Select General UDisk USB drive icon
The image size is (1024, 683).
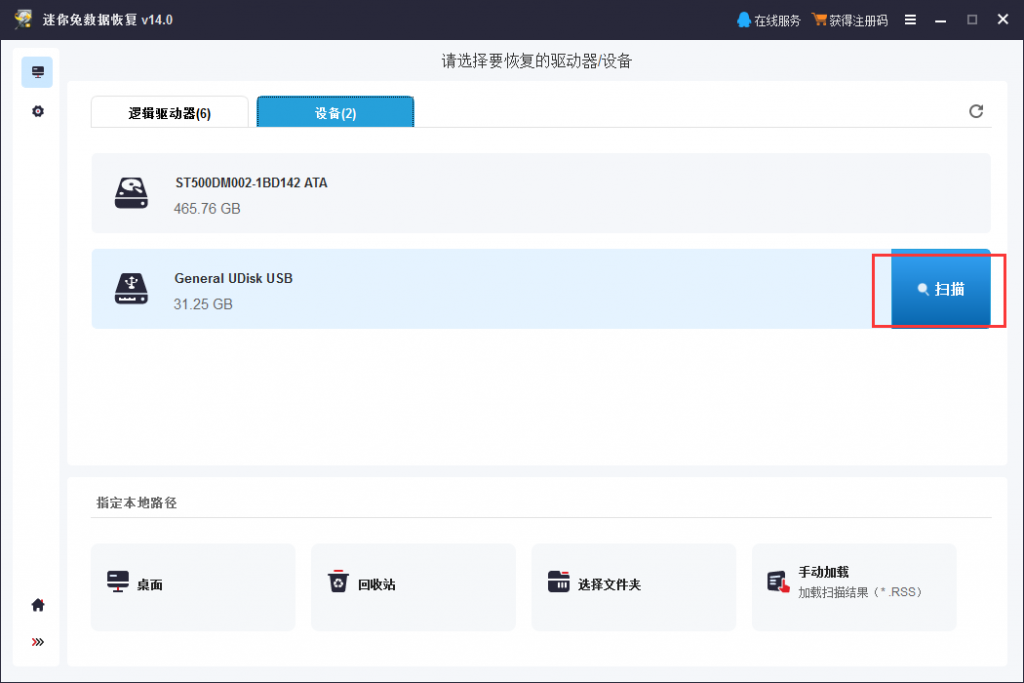click(x=131, y=289)
